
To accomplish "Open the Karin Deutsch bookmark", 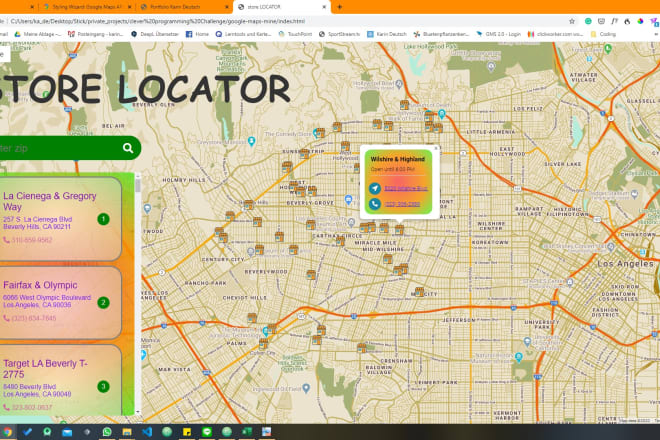I will (387, 34).
